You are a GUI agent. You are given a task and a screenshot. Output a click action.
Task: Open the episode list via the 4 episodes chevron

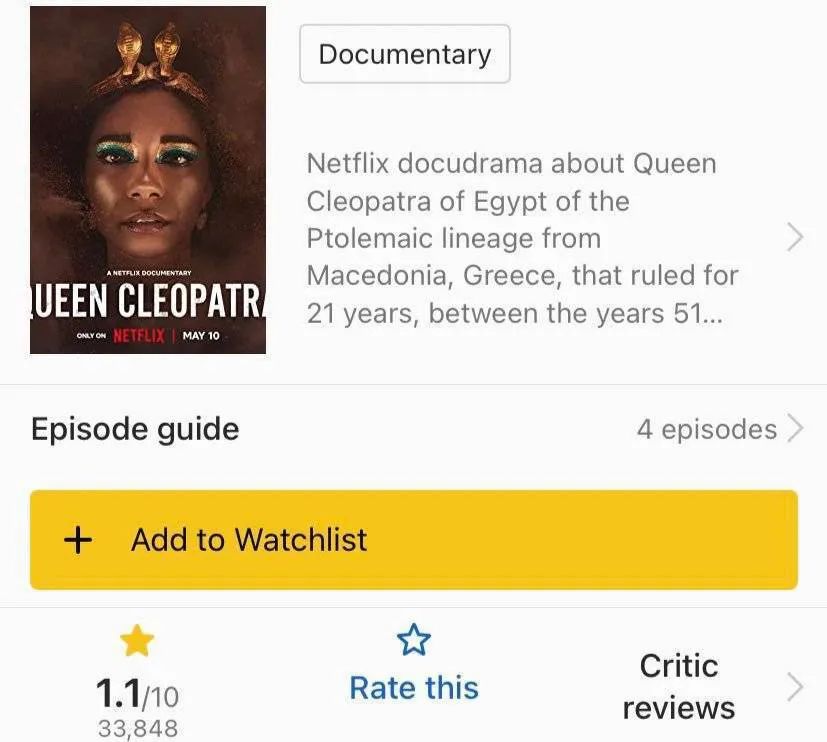pyautogui.click(x=795, y=429)
